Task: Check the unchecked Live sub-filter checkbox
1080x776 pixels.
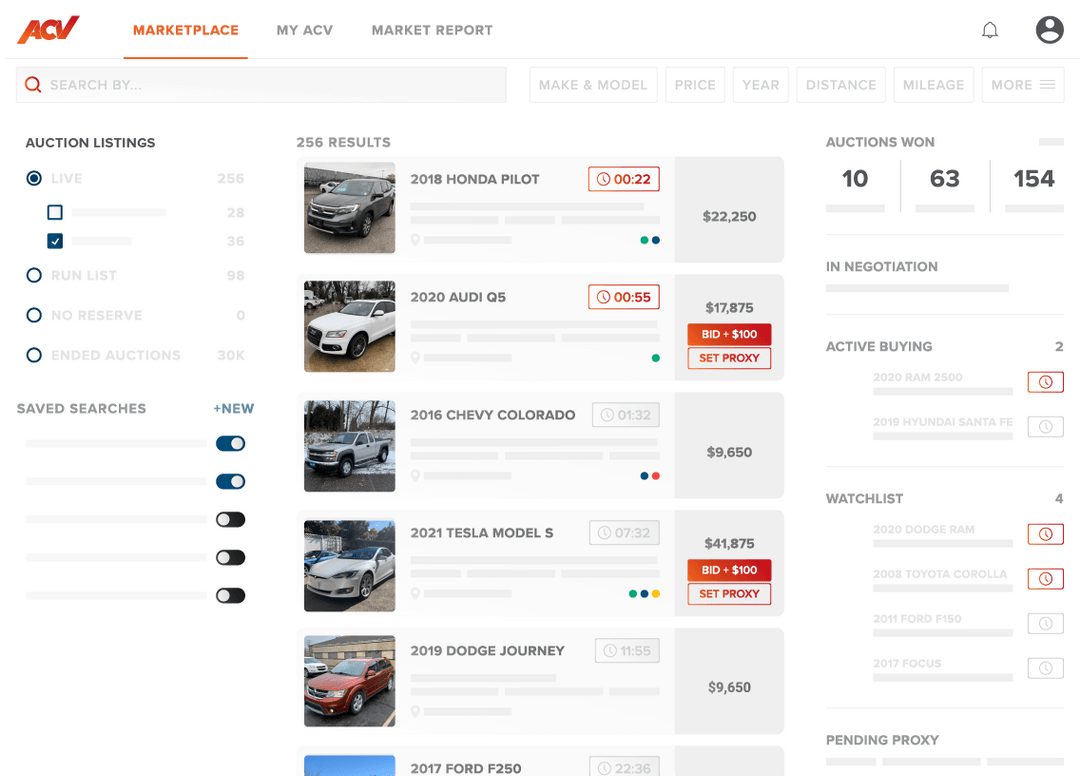Action: coord(55,212)
